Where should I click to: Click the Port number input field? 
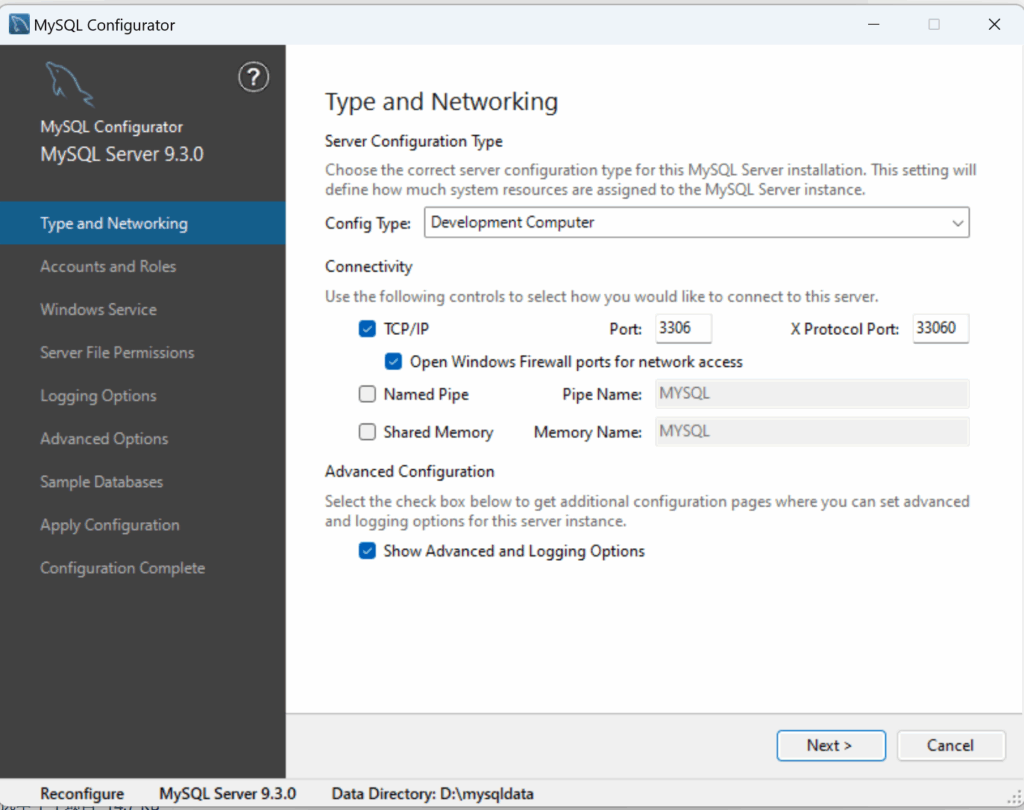pos(683,328)
